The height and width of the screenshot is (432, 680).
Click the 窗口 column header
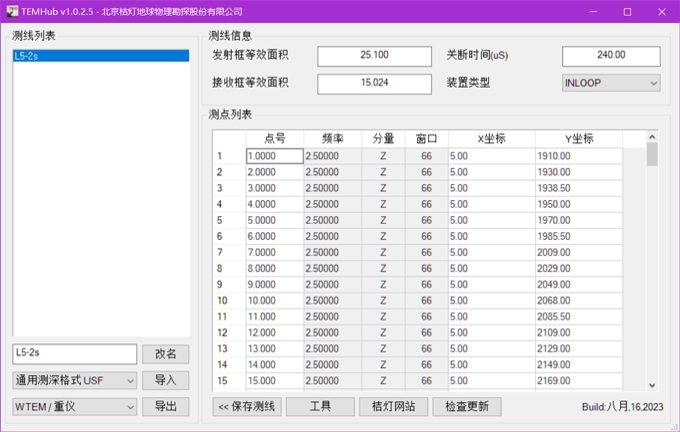point(427,139)
